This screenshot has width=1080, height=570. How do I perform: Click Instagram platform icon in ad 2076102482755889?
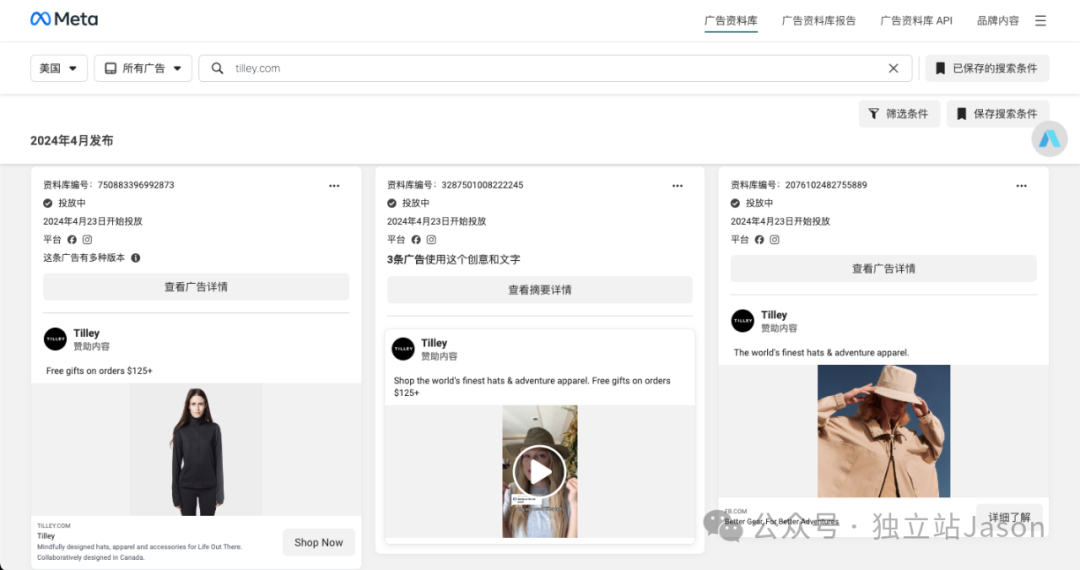coord(775,240)
